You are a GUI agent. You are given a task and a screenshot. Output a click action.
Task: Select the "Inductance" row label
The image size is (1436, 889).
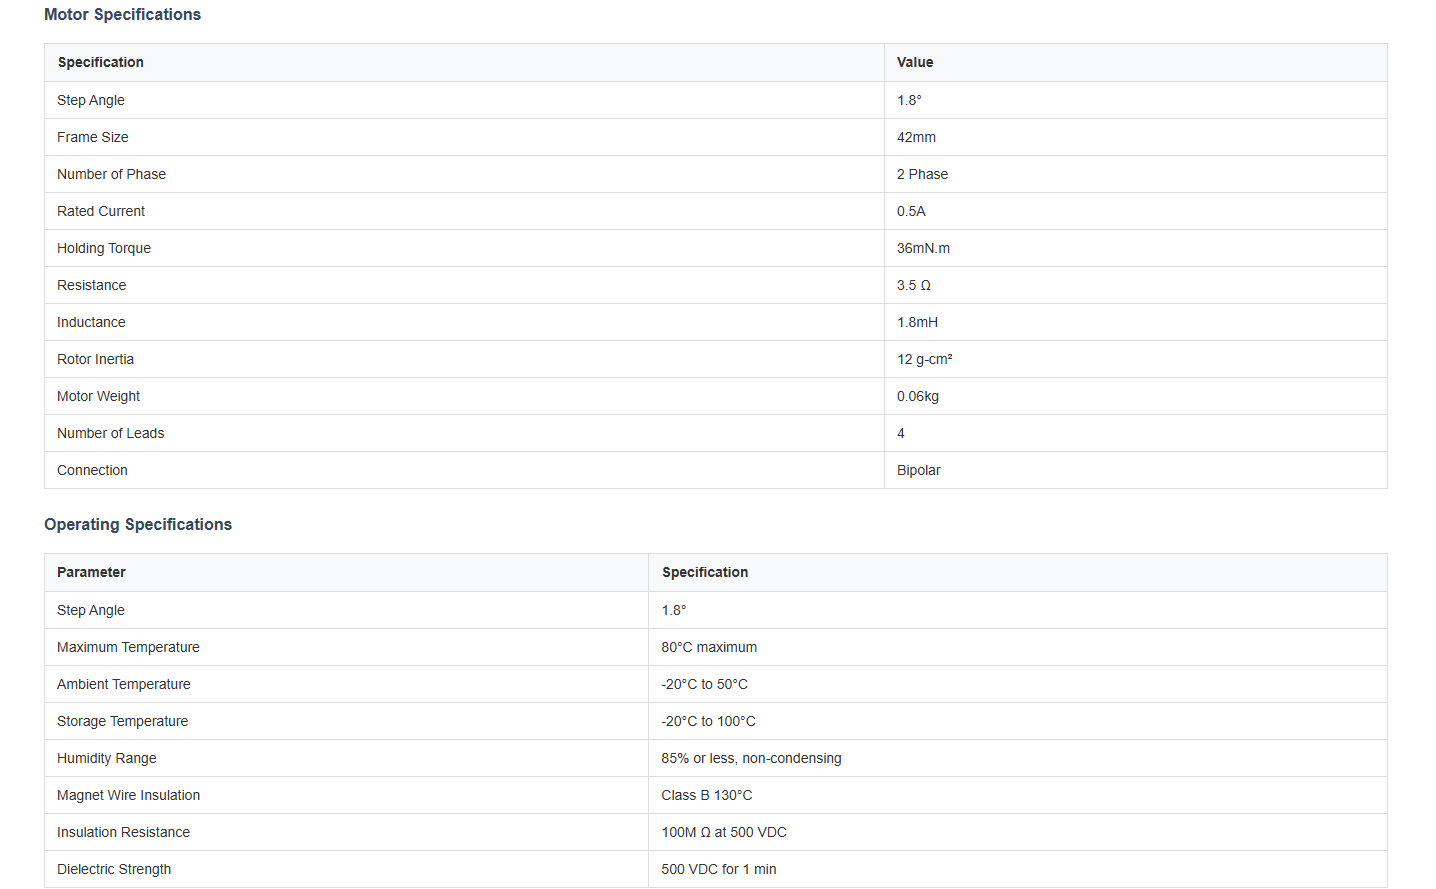[91, 322]
